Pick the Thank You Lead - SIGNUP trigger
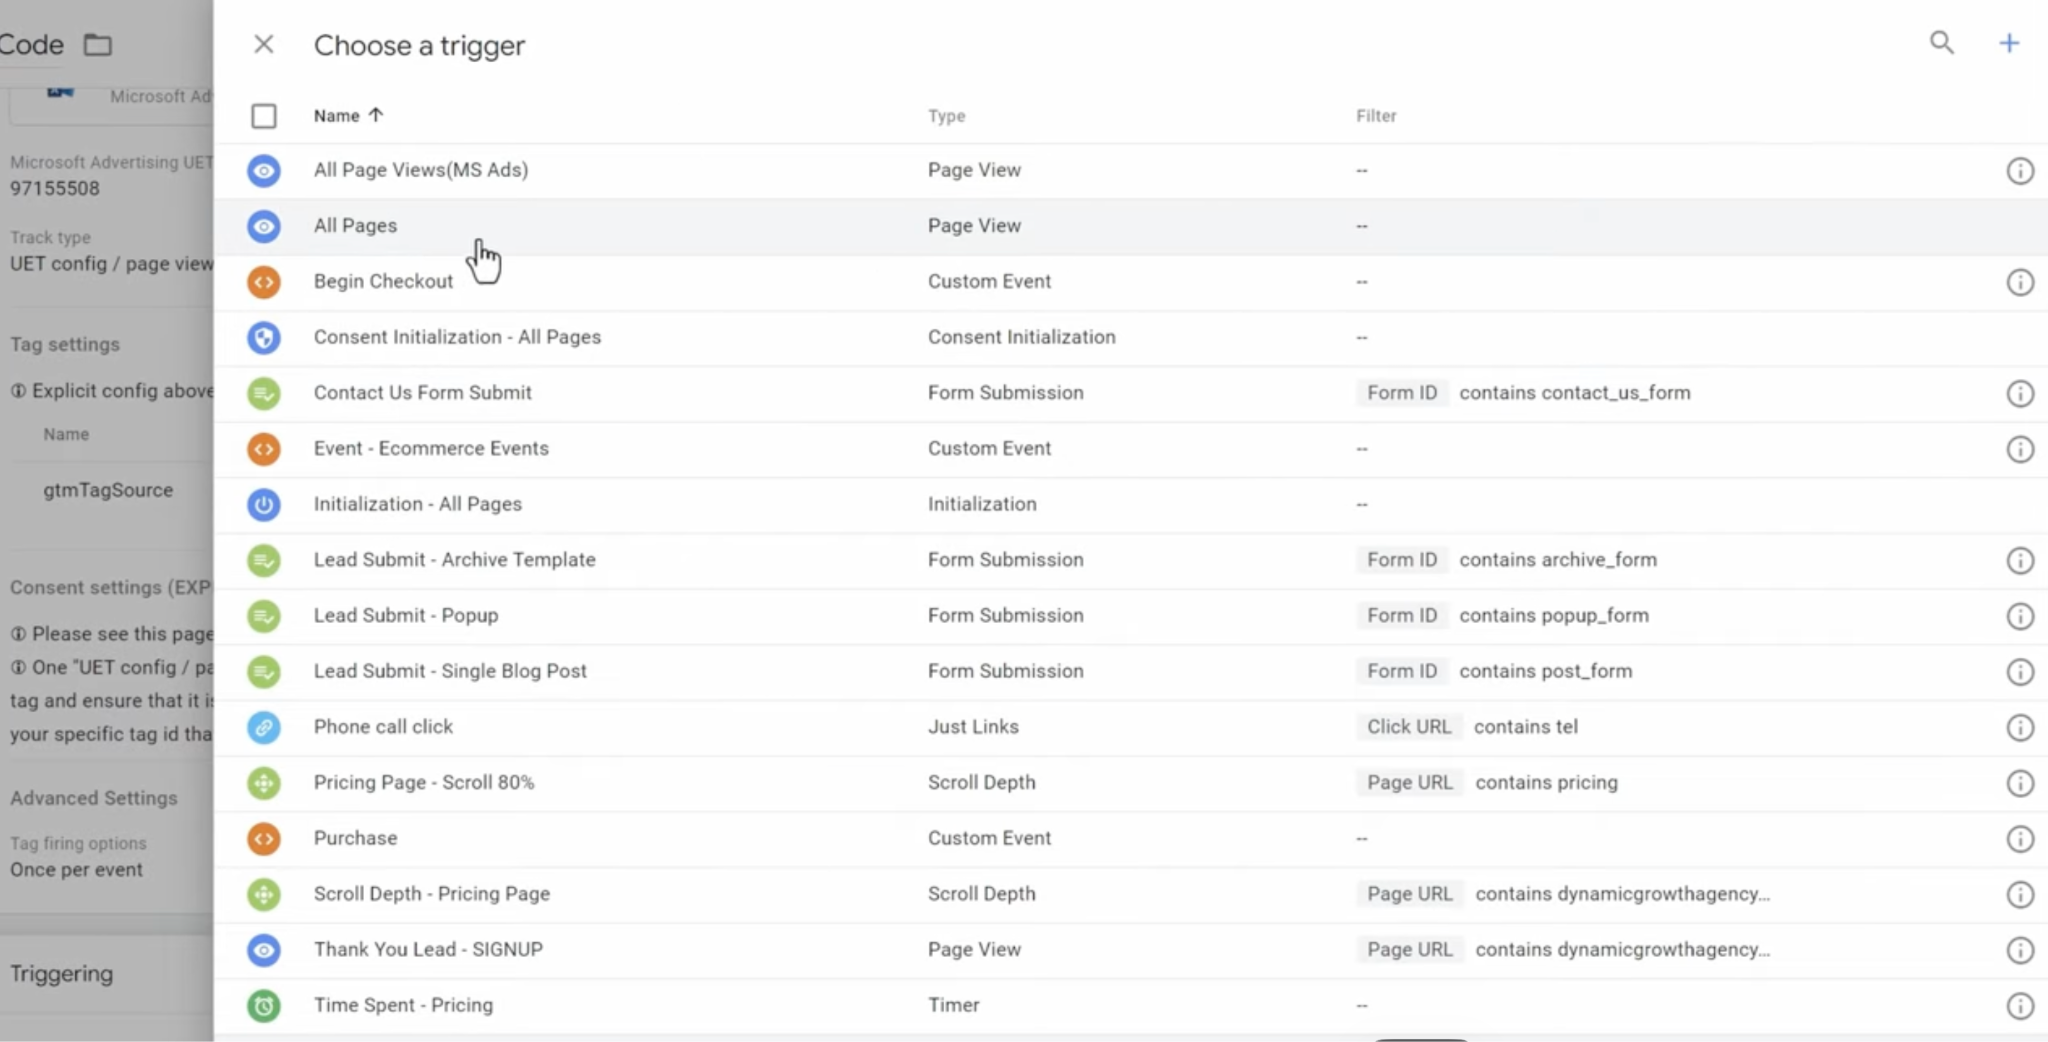The width and height of the screenshot is (2048, 1042). tap(1130, 950)
